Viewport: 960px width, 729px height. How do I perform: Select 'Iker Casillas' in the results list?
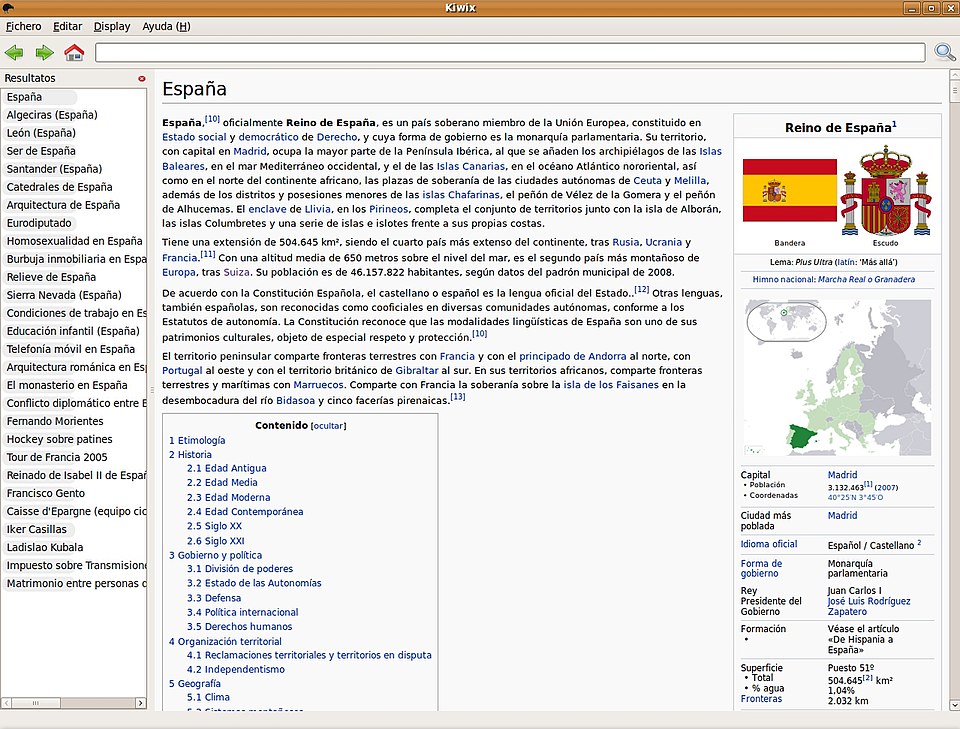pos(37,529)
